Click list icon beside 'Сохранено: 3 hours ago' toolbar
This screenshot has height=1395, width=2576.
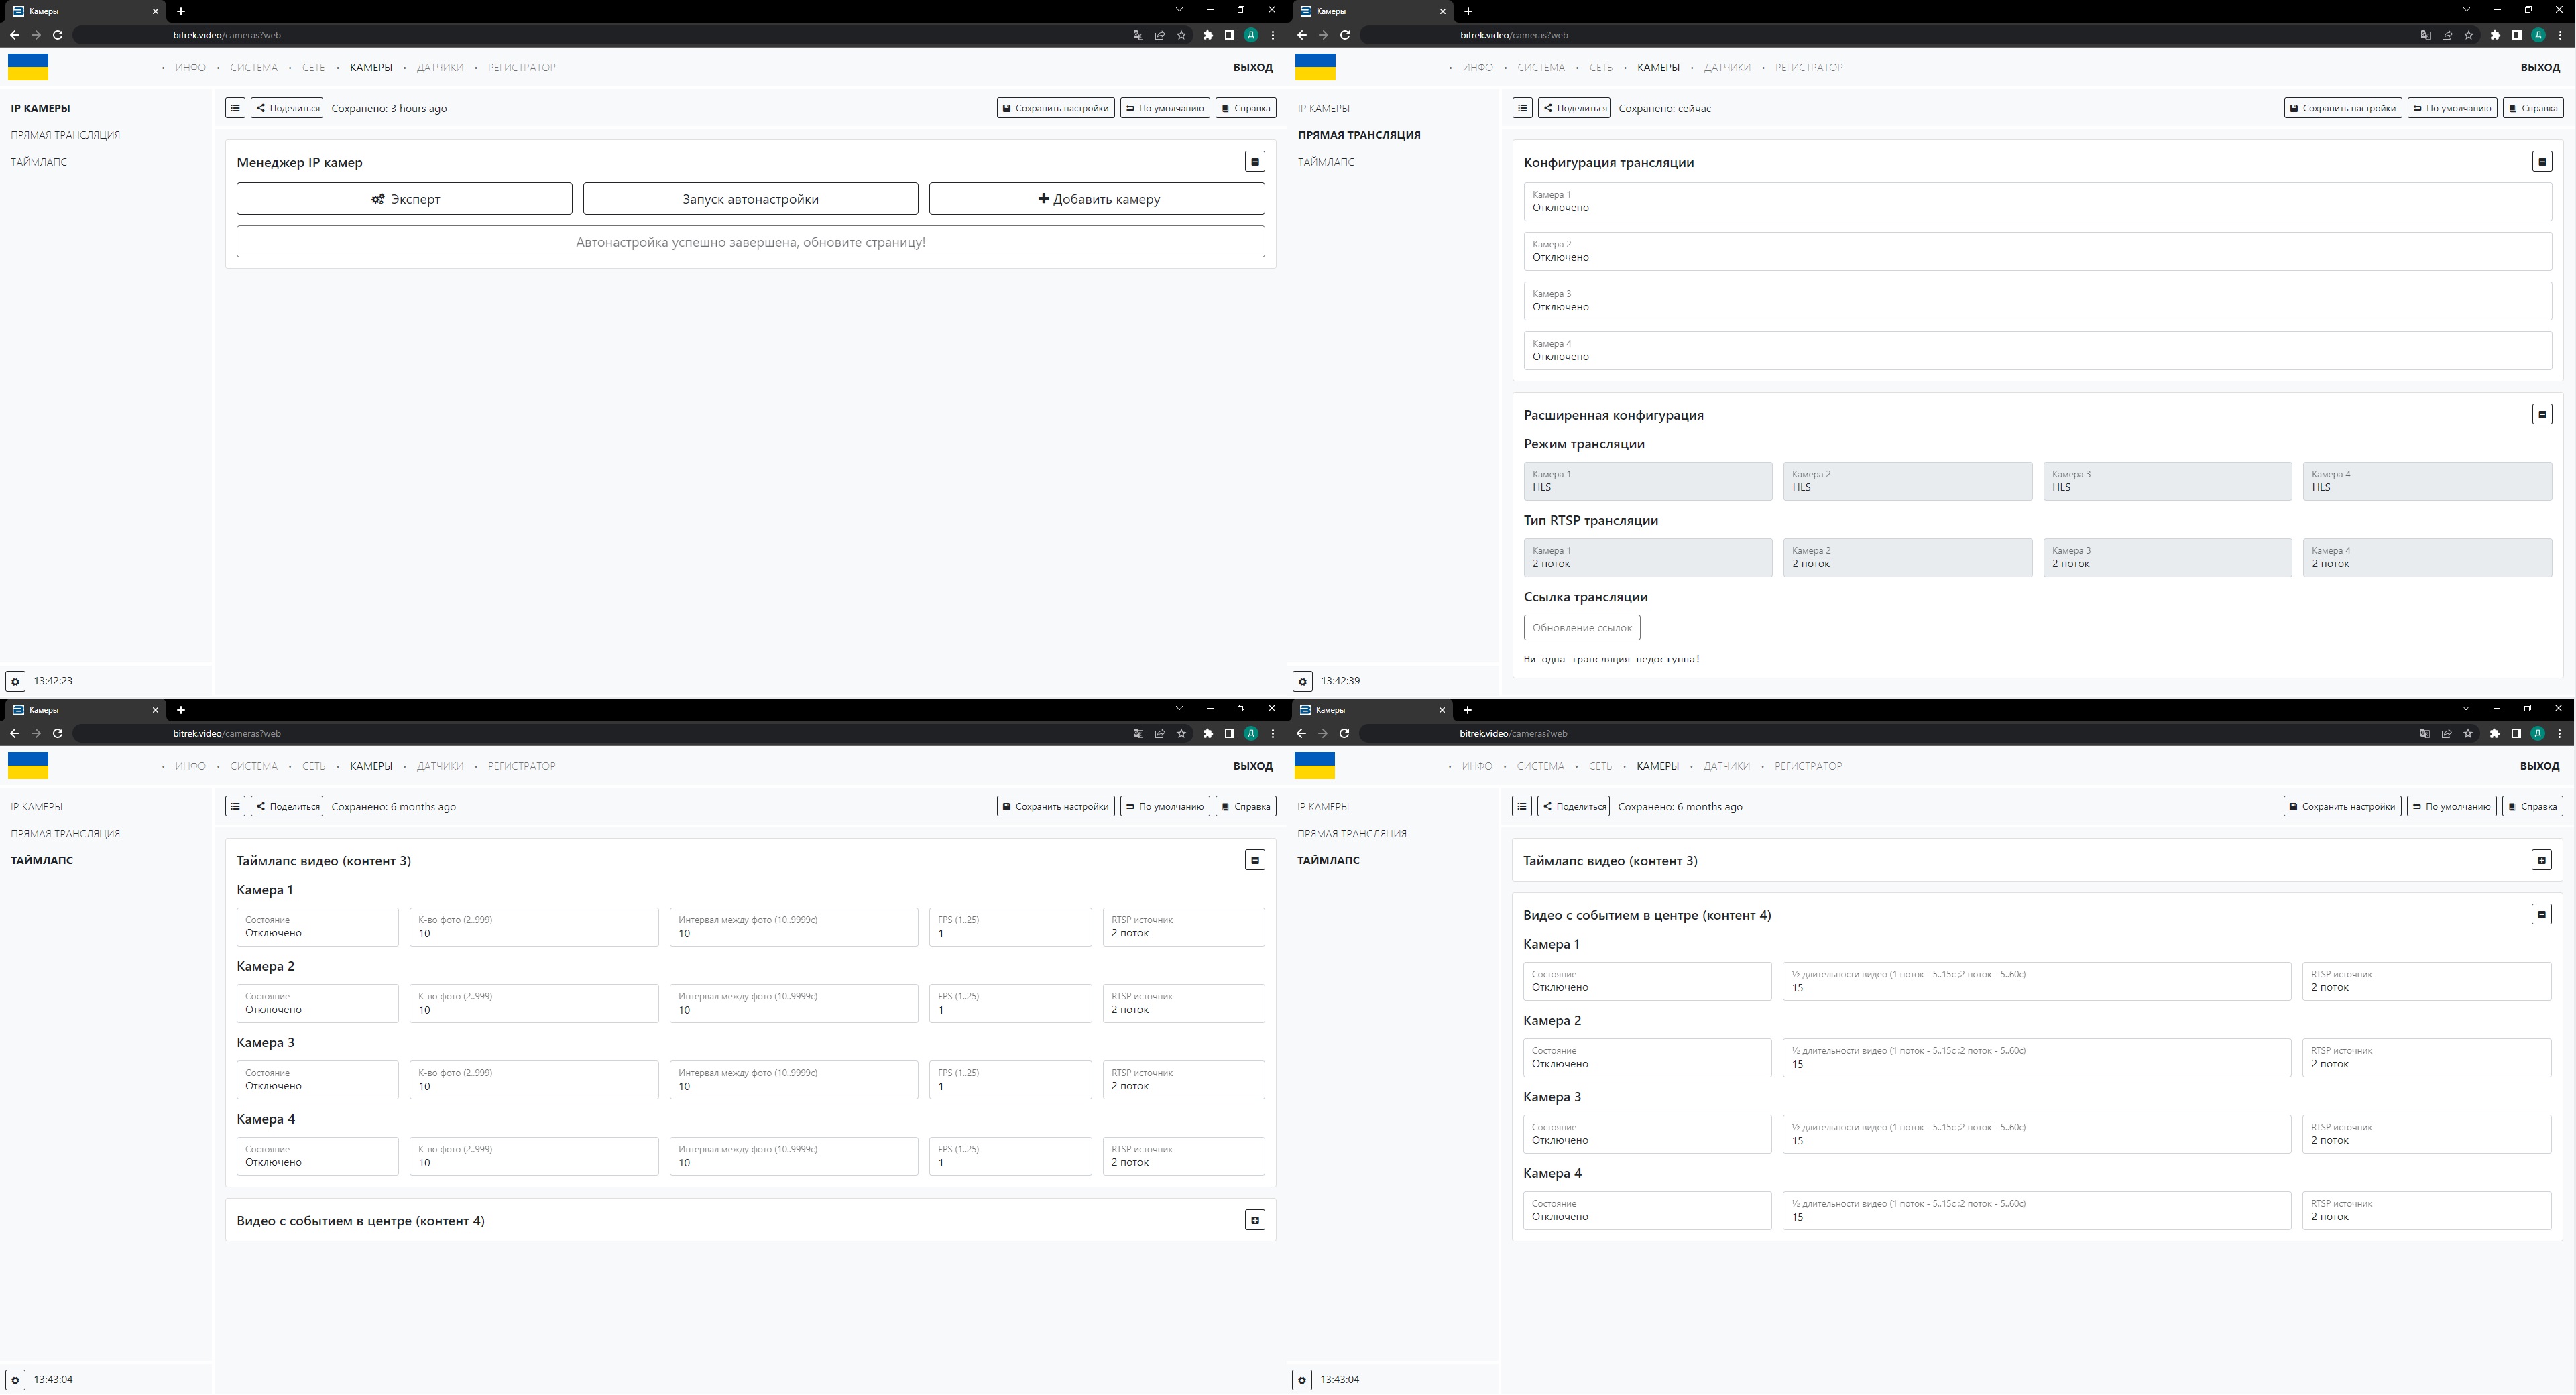235,108
